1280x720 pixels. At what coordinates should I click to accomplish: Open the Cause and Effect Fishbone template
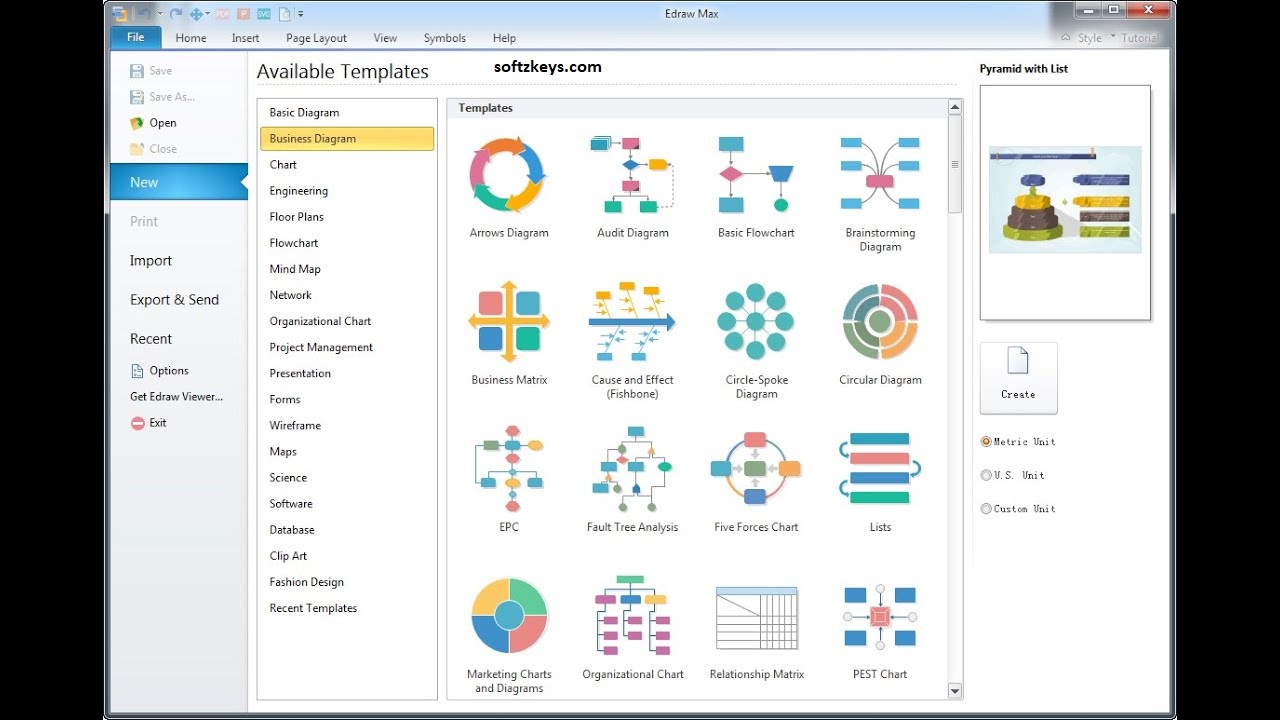click(633, 340)
